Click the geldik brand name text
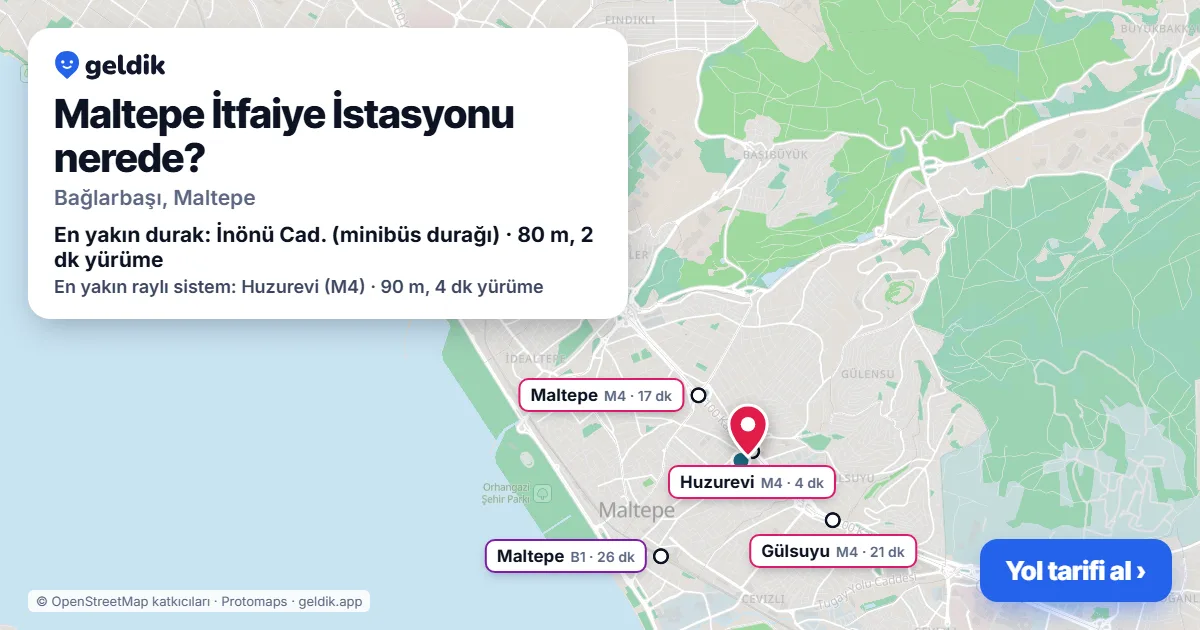The width and height of the screenshot is (1200, 630). [x=125, y=66]
